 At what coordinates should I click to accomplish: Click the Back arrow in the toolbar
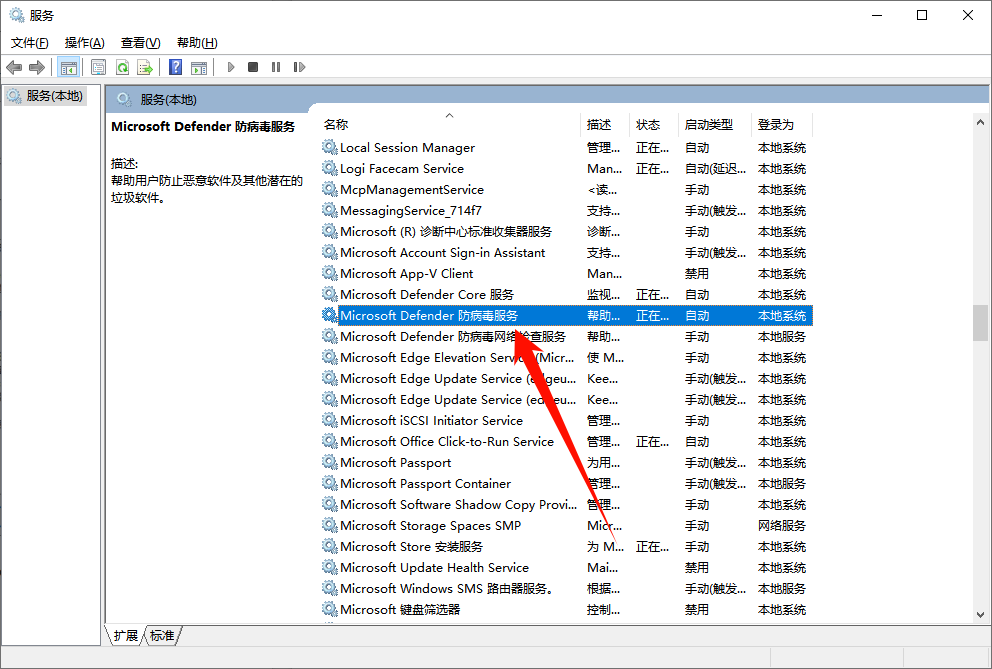[x=14, y=67]
